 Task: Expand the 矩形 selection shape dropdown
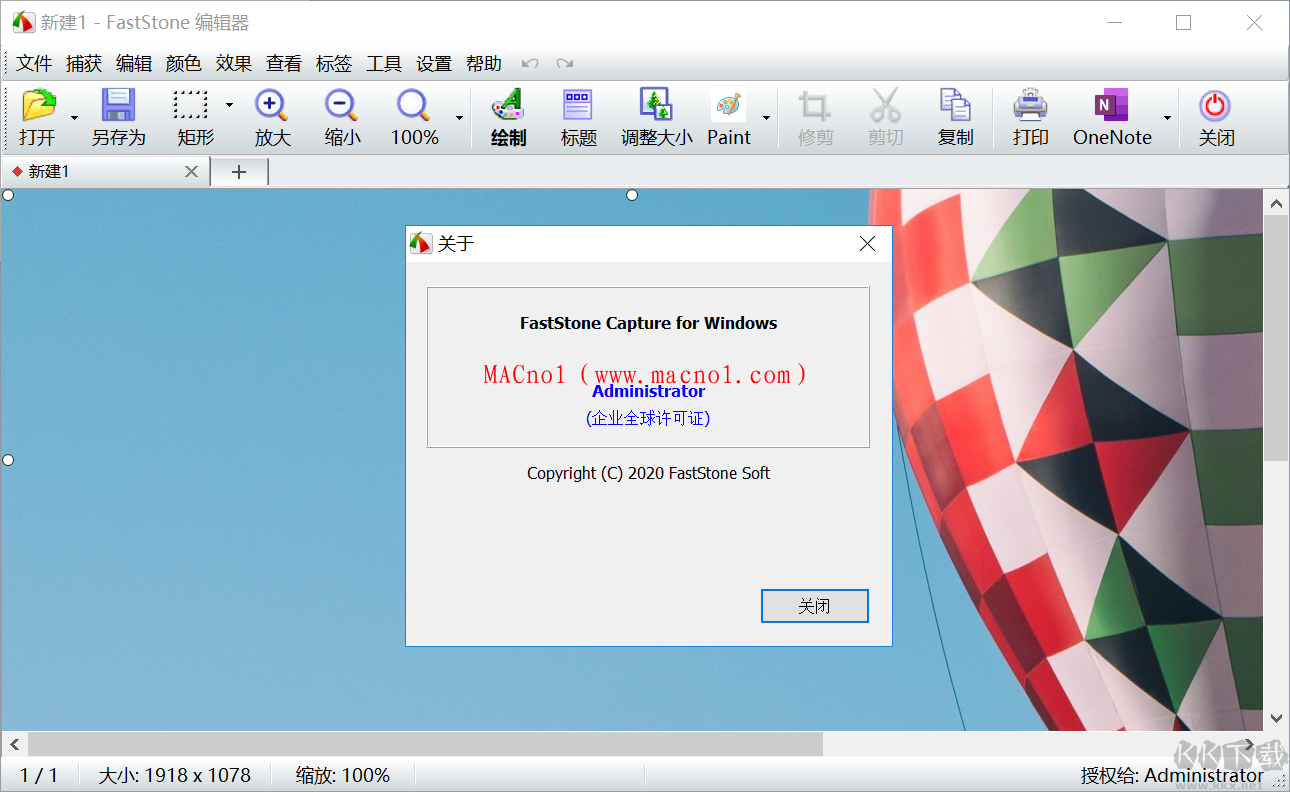229,105
